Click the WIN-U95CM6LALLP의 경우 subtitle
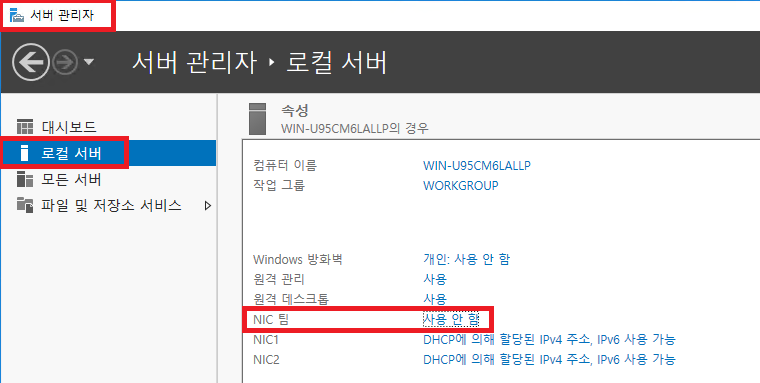This screenshot has width=760, height=383. click(x=355, y=128)
